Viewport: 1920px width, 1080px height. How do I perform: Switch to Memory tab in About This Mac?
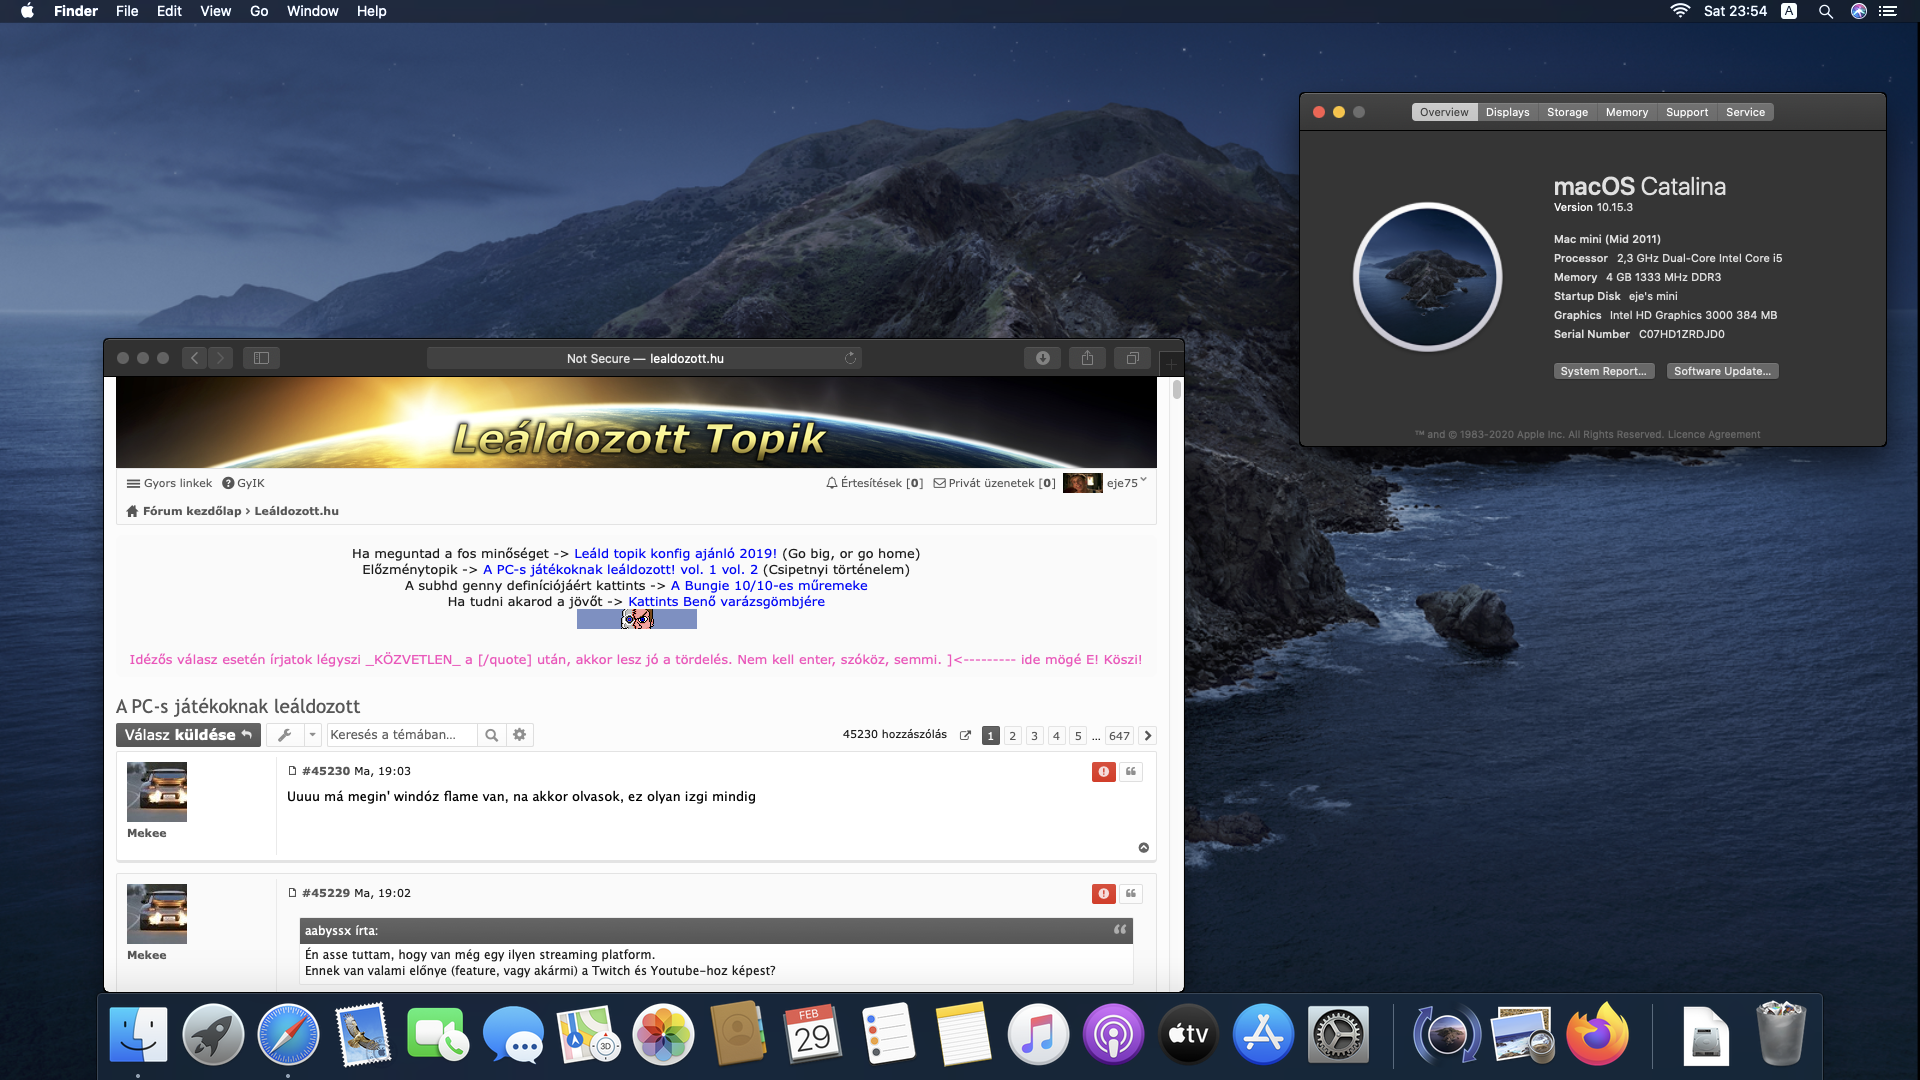[x=1626, y=112]
